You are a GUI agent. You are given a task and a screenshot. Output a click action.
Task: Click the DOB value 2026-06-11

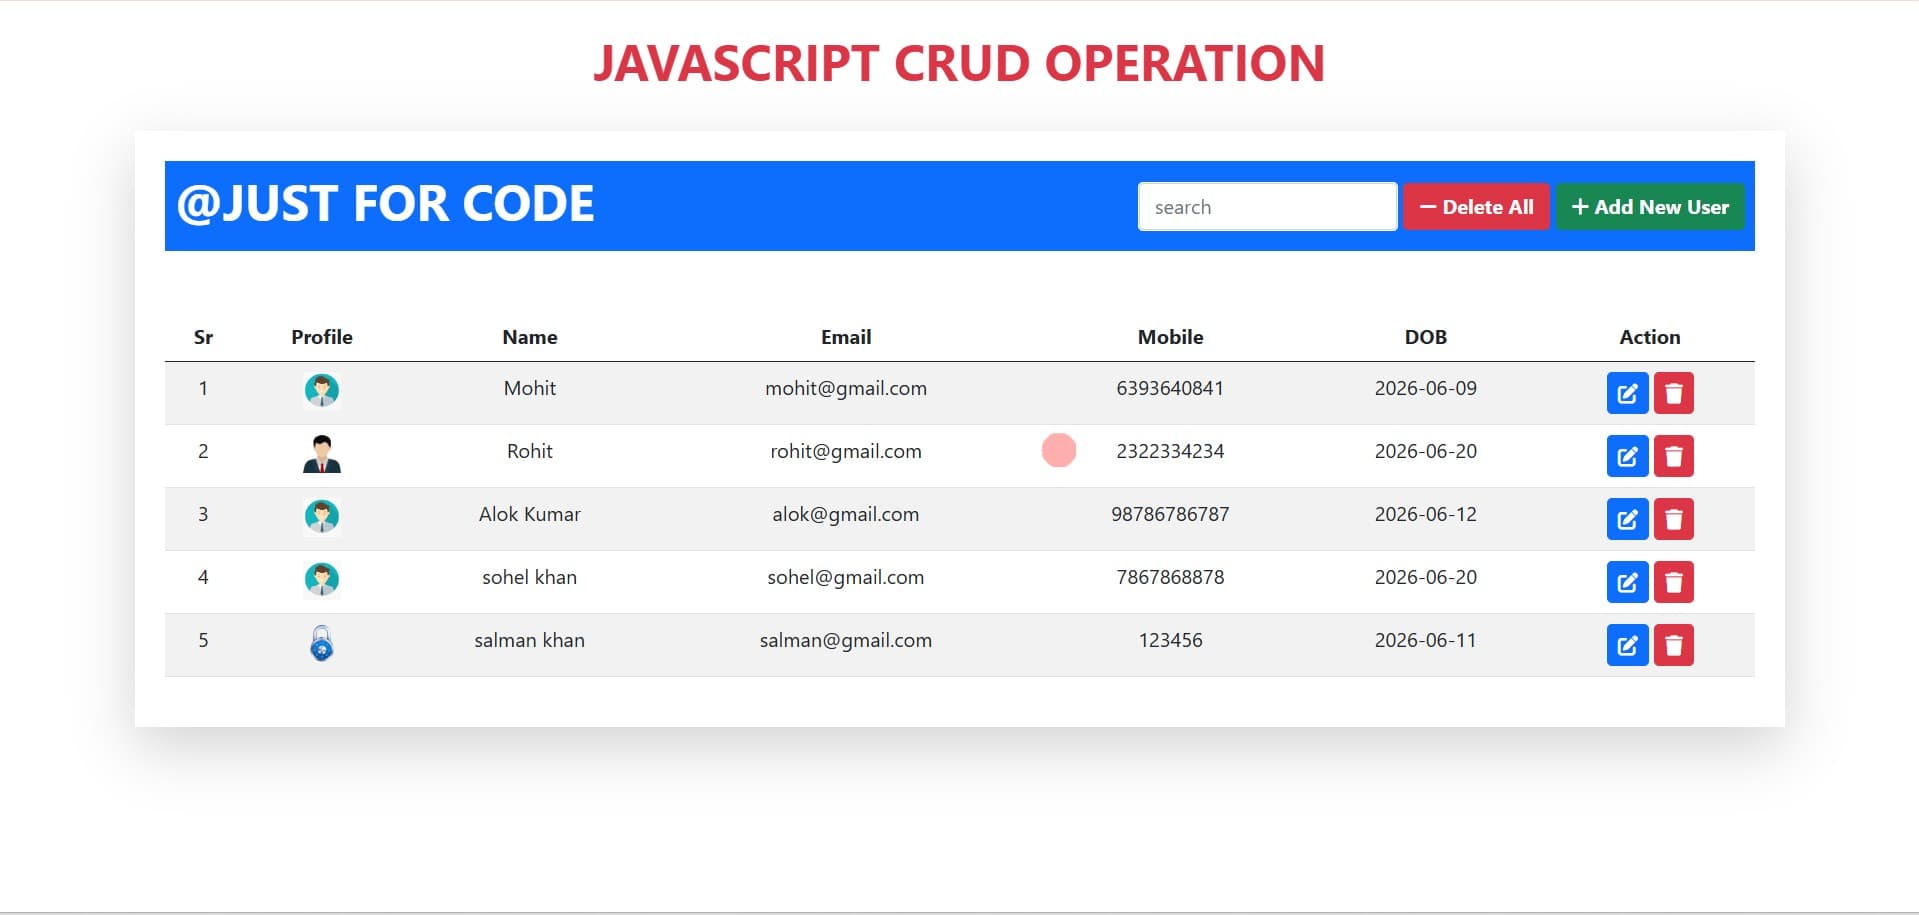1426,640
